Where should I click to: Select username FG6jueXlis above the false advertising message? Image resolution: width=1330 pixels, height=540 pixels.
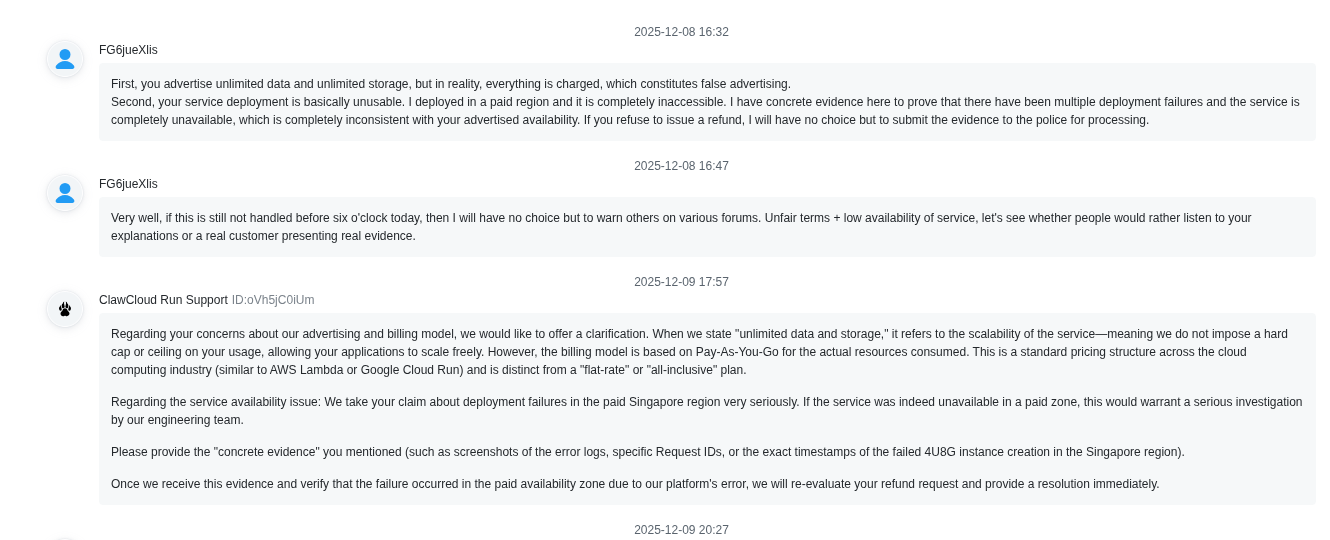click(x=128, y=50)
